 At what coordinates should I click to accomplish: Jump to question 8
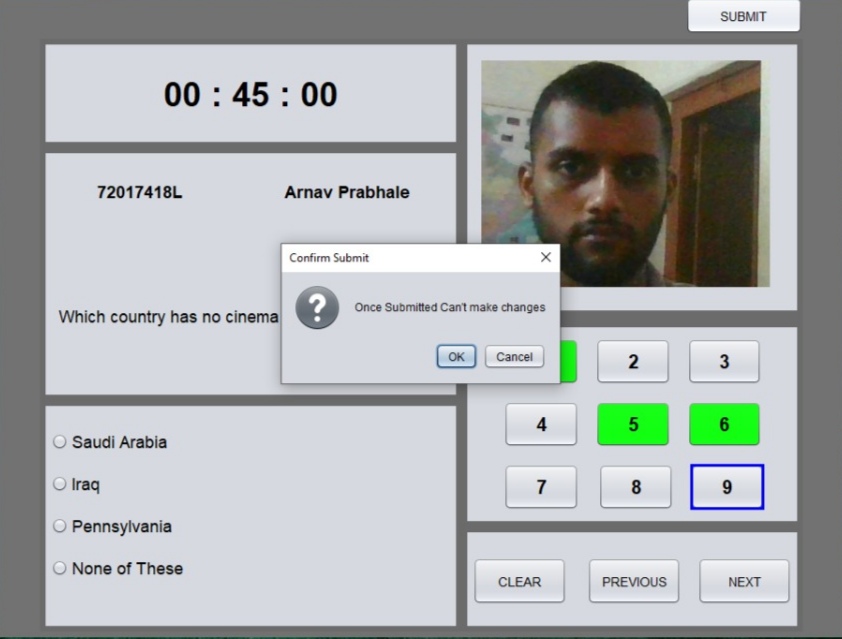click(633, 487)
